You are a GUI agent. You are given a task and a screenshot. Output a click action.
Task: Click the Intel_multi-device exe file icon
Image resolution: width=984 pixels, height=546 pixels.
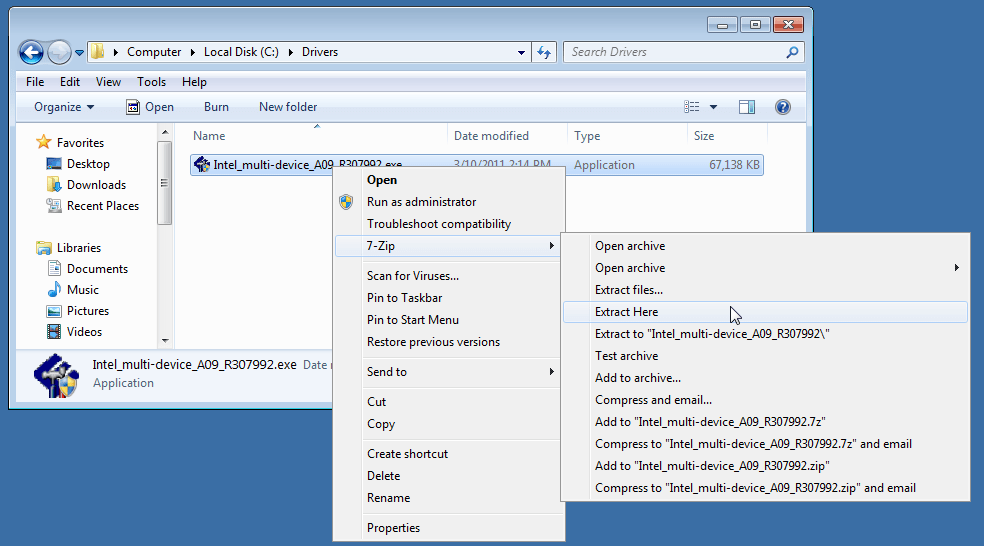[x=201, y=164]
